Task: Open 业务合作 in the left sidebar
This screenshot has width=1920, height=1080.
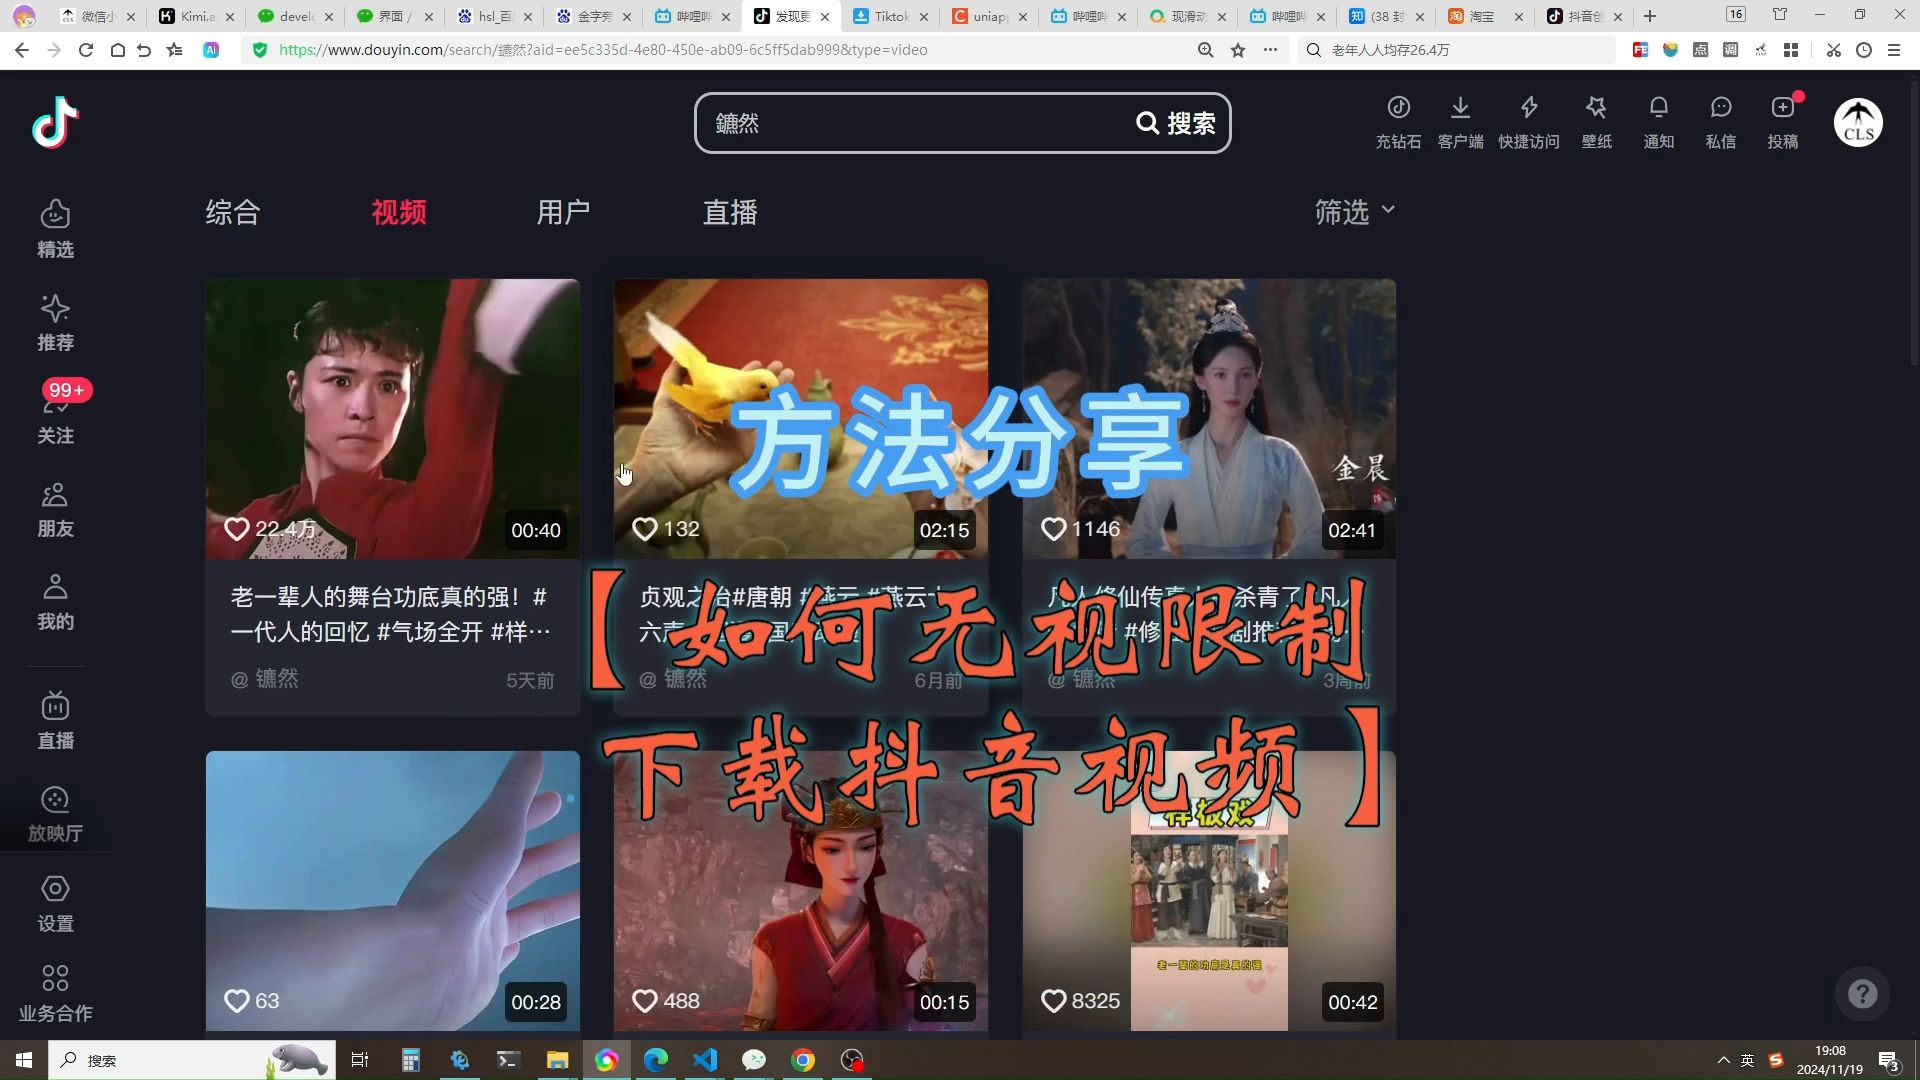Action: tap(55, 993)
